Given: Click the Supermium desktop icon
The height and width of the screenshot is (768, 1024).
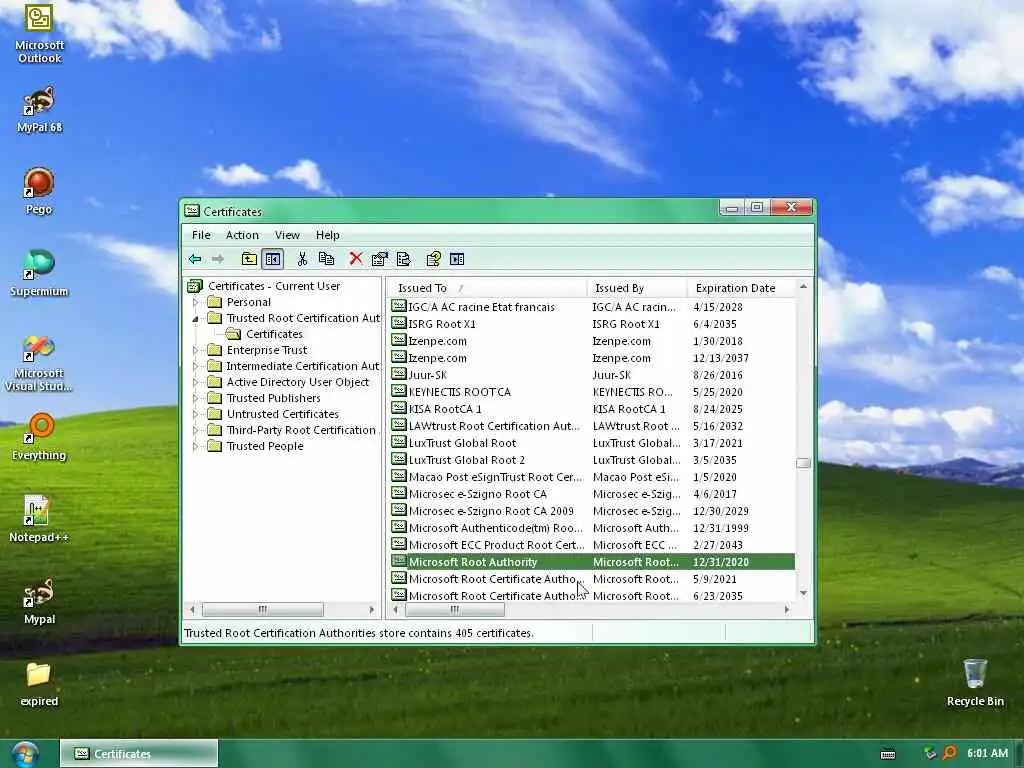Looking at the screenshot, I should coord(39,274).
